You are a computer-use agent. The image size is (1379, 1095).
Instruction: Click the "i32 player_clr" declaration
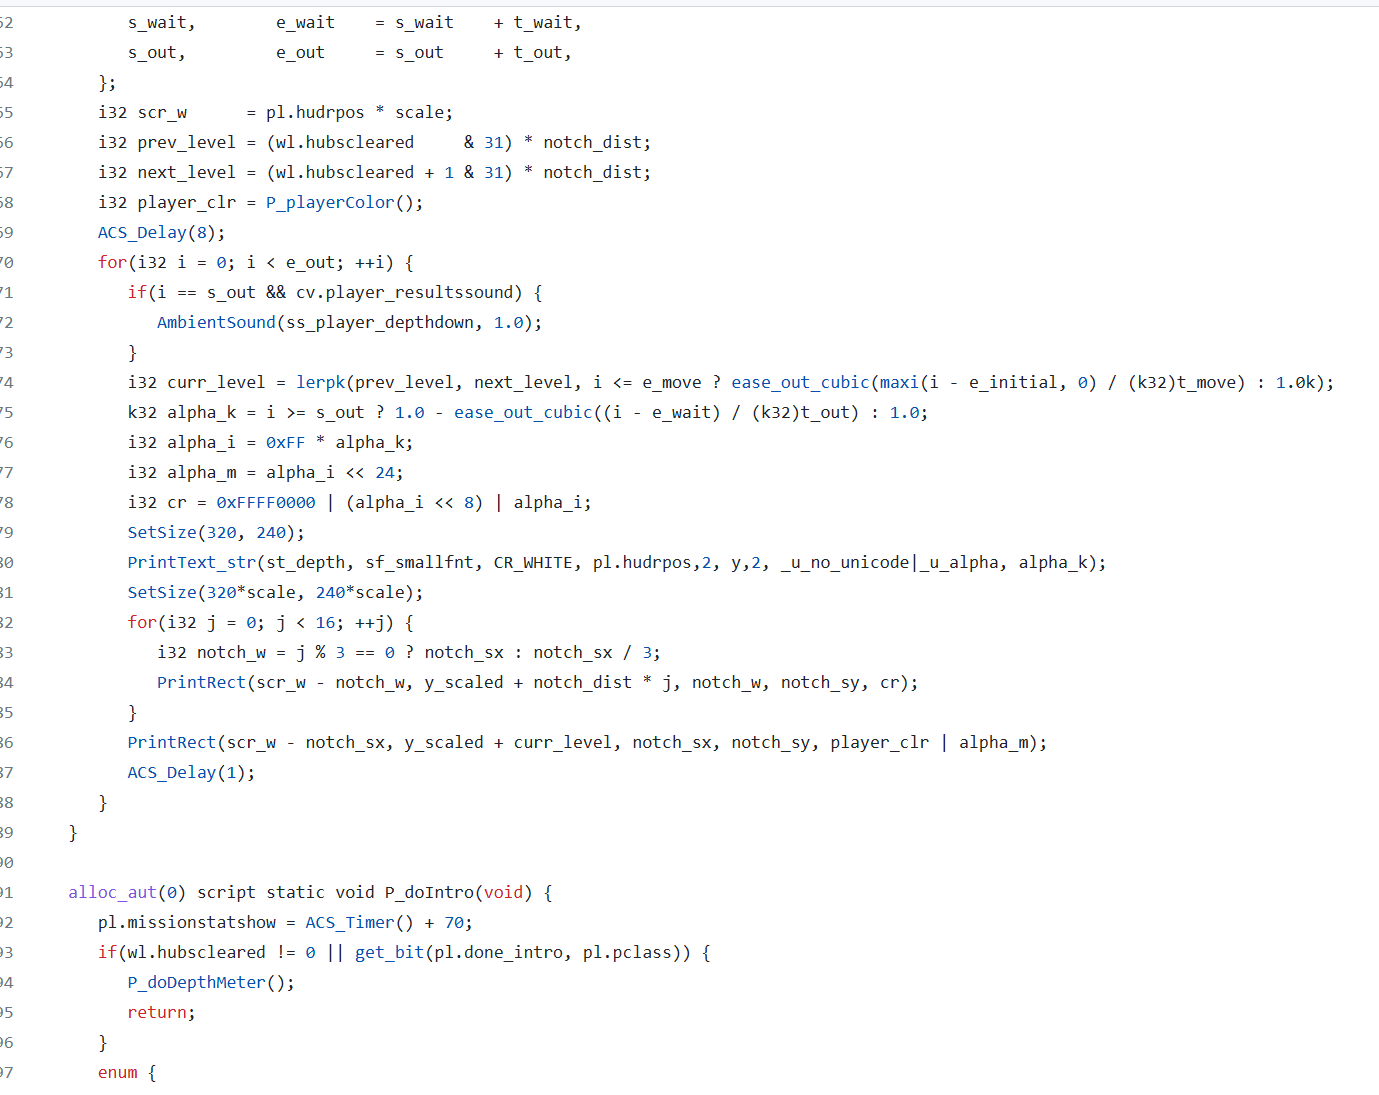(x=166, y=202)
